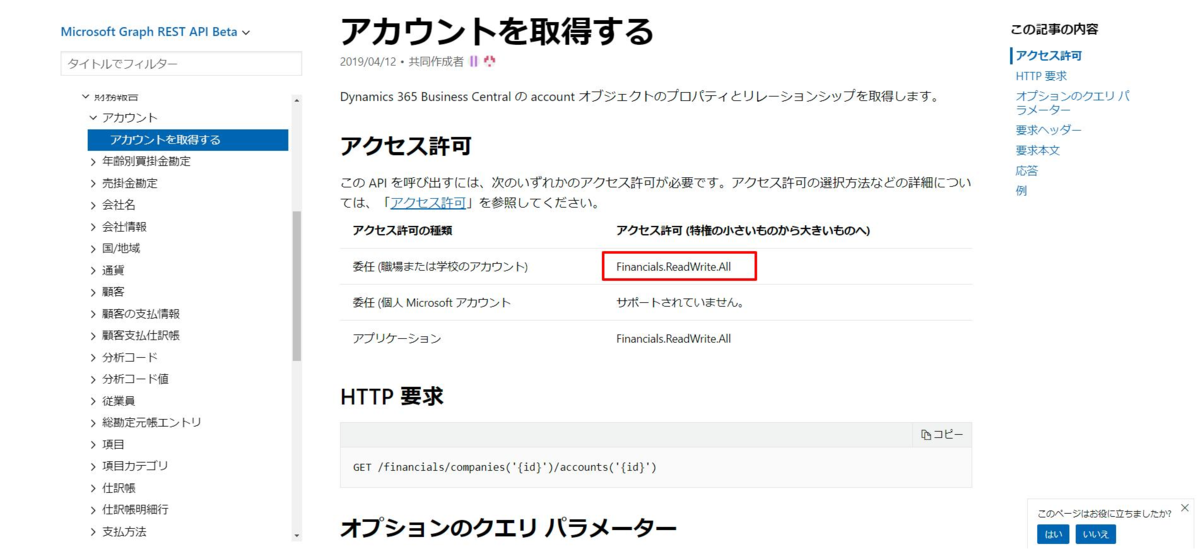
Task: Jump to アクセス許可 in article contents
Action: [x=1049, y=56]
